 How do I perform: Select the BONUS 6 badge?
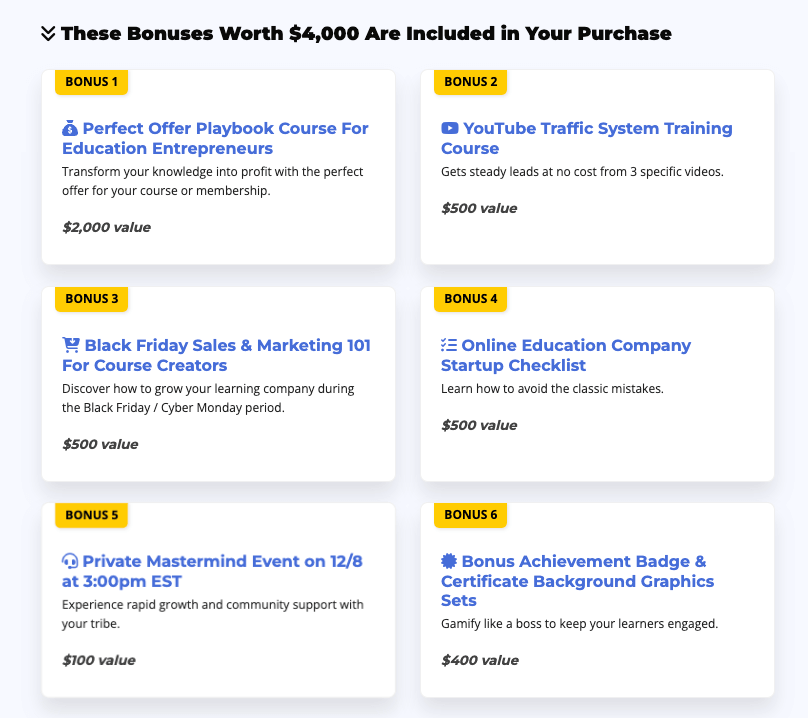pyautogui.click(x=470, y=515)
